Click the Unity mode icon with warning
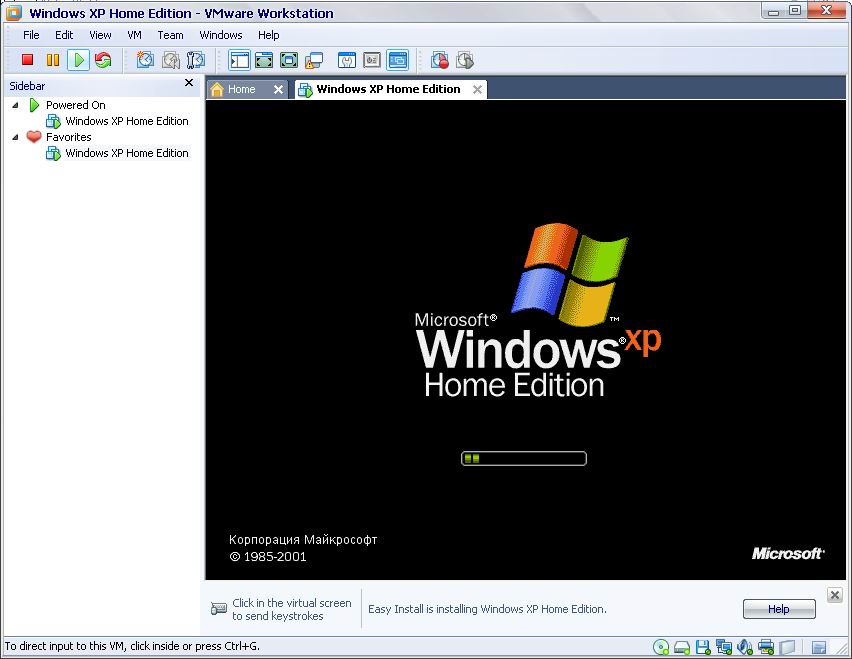 (x=314, y=60)
